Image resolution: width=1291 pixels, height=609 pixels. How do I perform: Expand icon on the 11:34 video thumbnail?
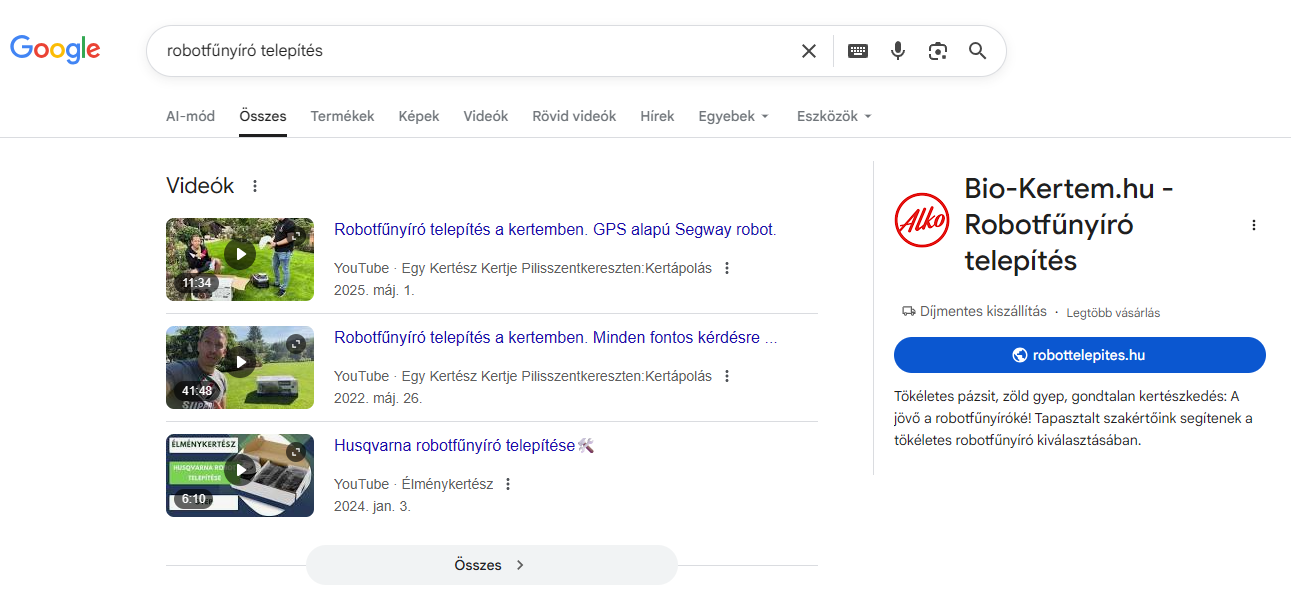296,236
